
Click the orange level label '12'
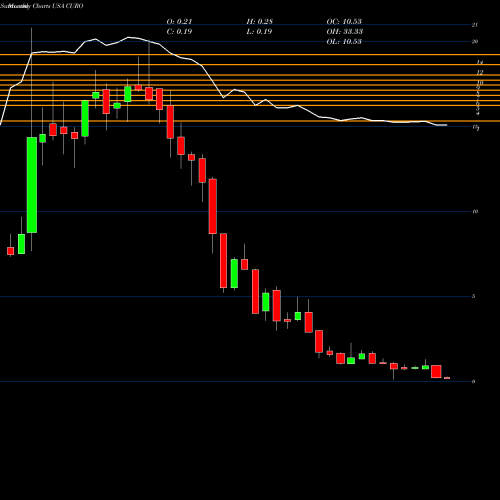pyautogui.click(x=480, y=72)
